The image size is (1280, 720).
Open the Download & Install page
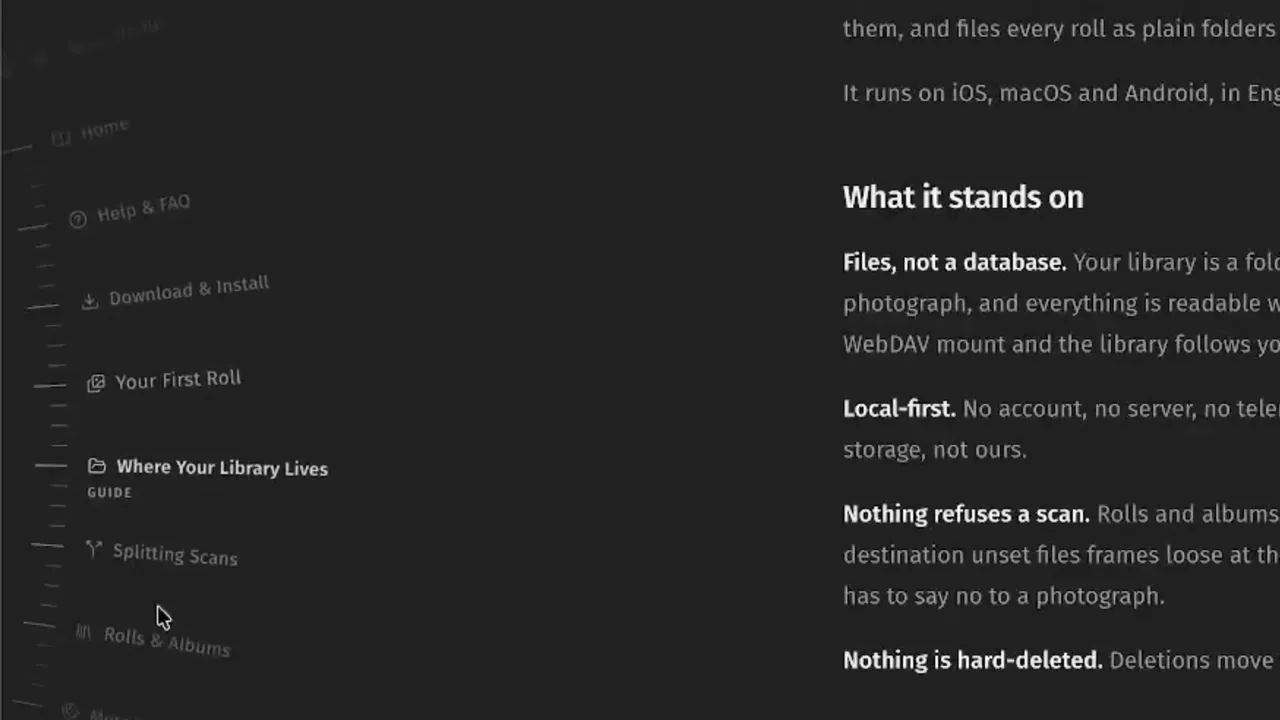(189, 291)
